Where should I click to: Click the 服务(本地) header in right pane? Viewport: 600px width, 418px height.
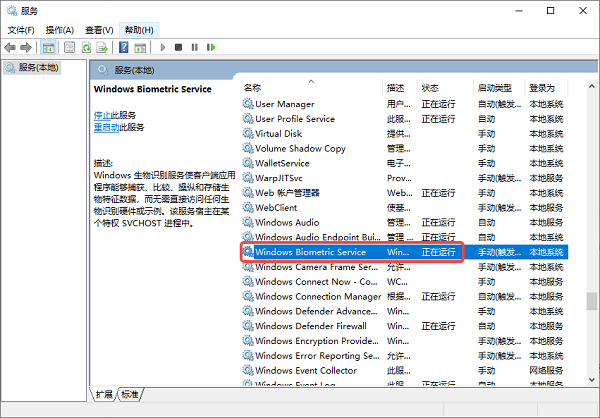134,70
